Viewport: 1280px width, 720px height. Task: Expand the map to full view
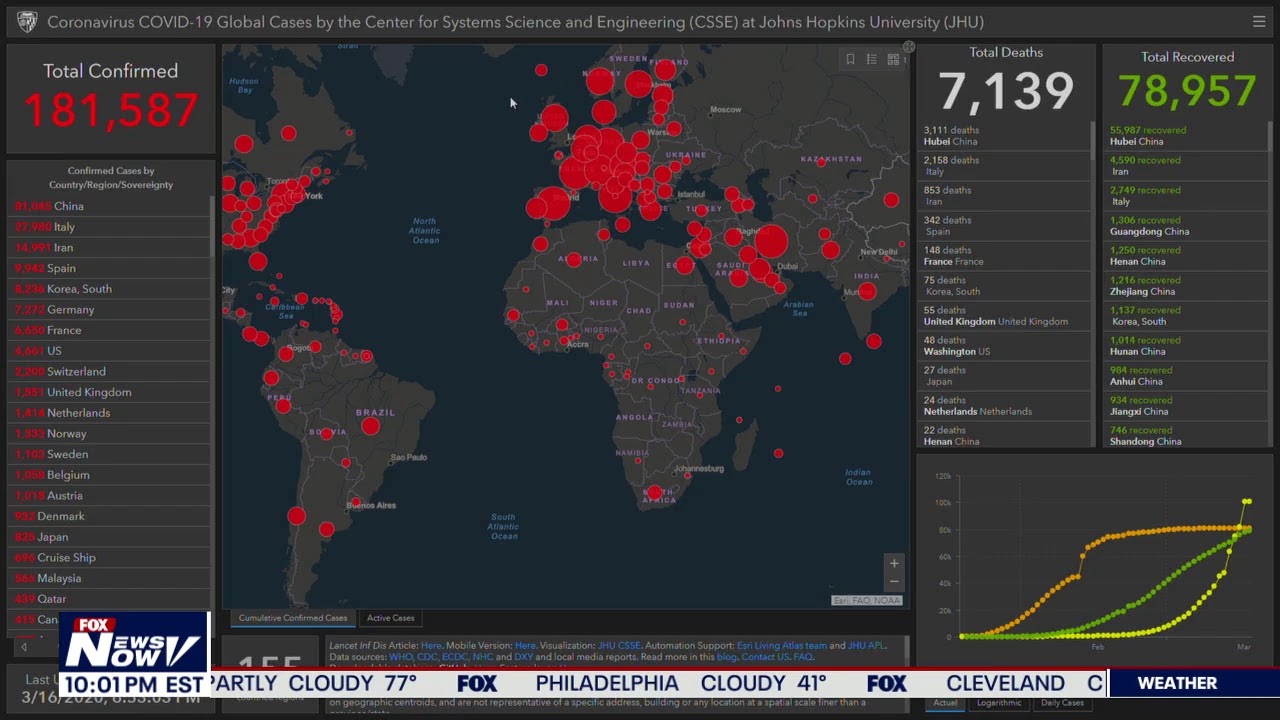point(909,47)
